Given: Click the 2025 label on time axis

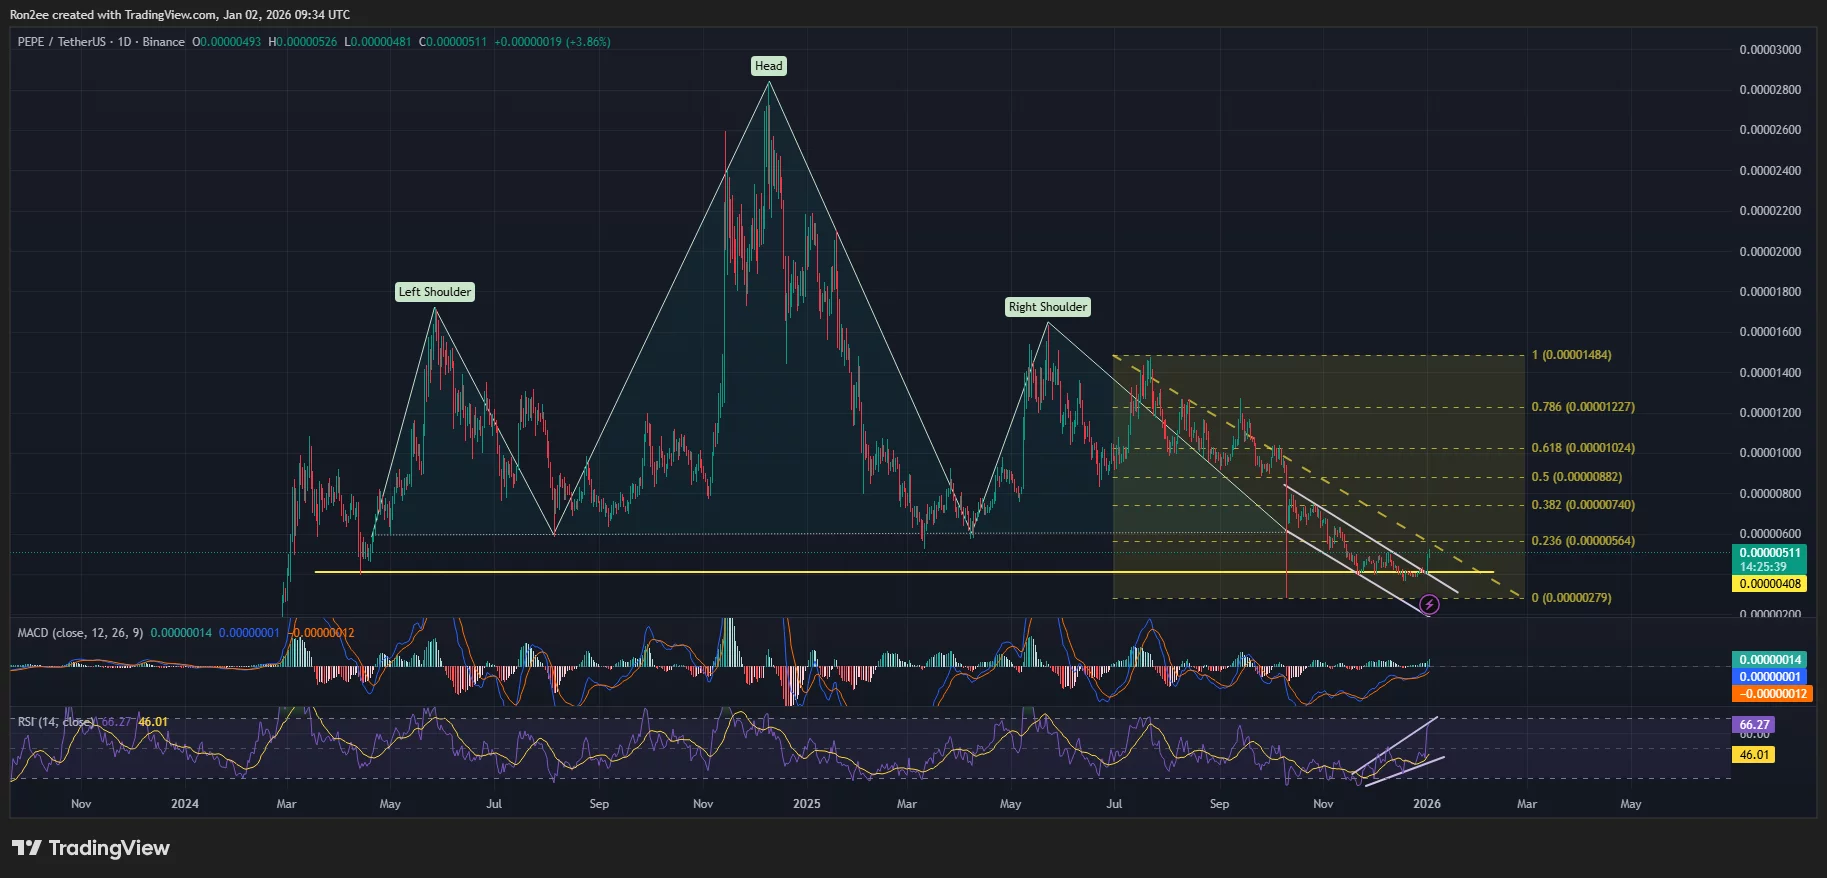Looking at the screenshot, I should (806, 804).
